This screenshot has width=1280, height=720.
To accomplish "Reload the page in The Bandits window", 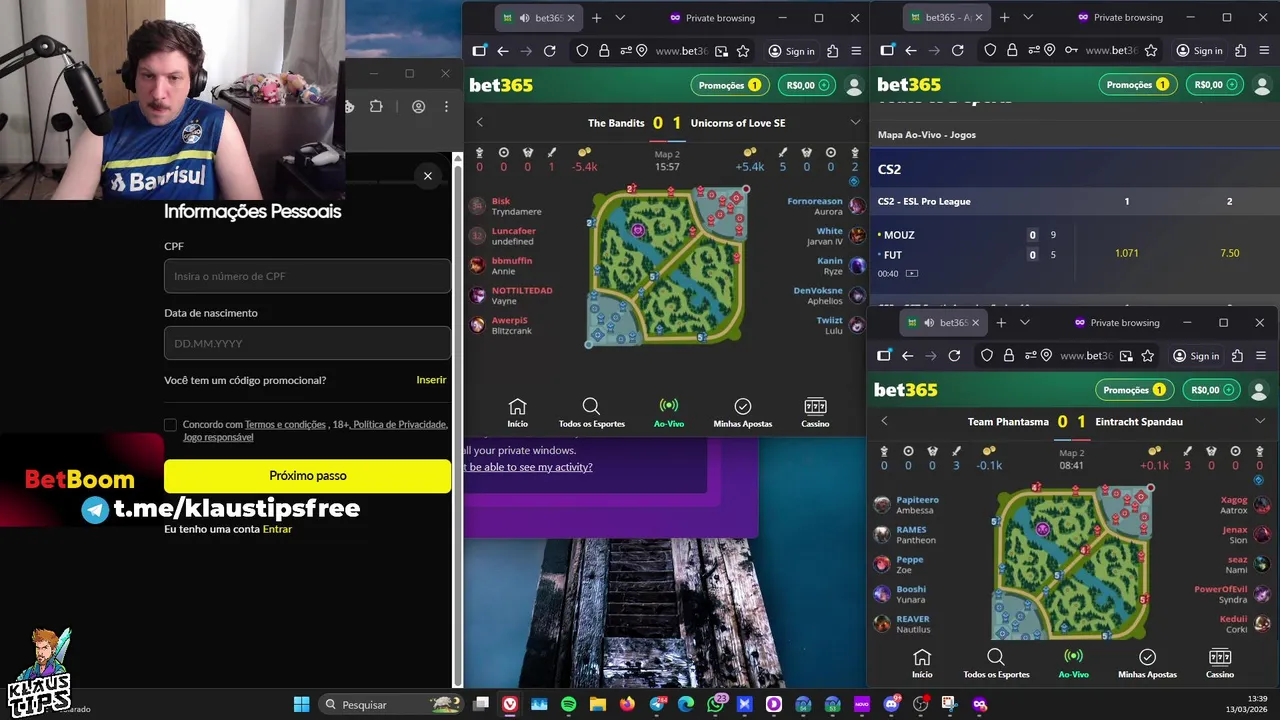I will [549, 51].
